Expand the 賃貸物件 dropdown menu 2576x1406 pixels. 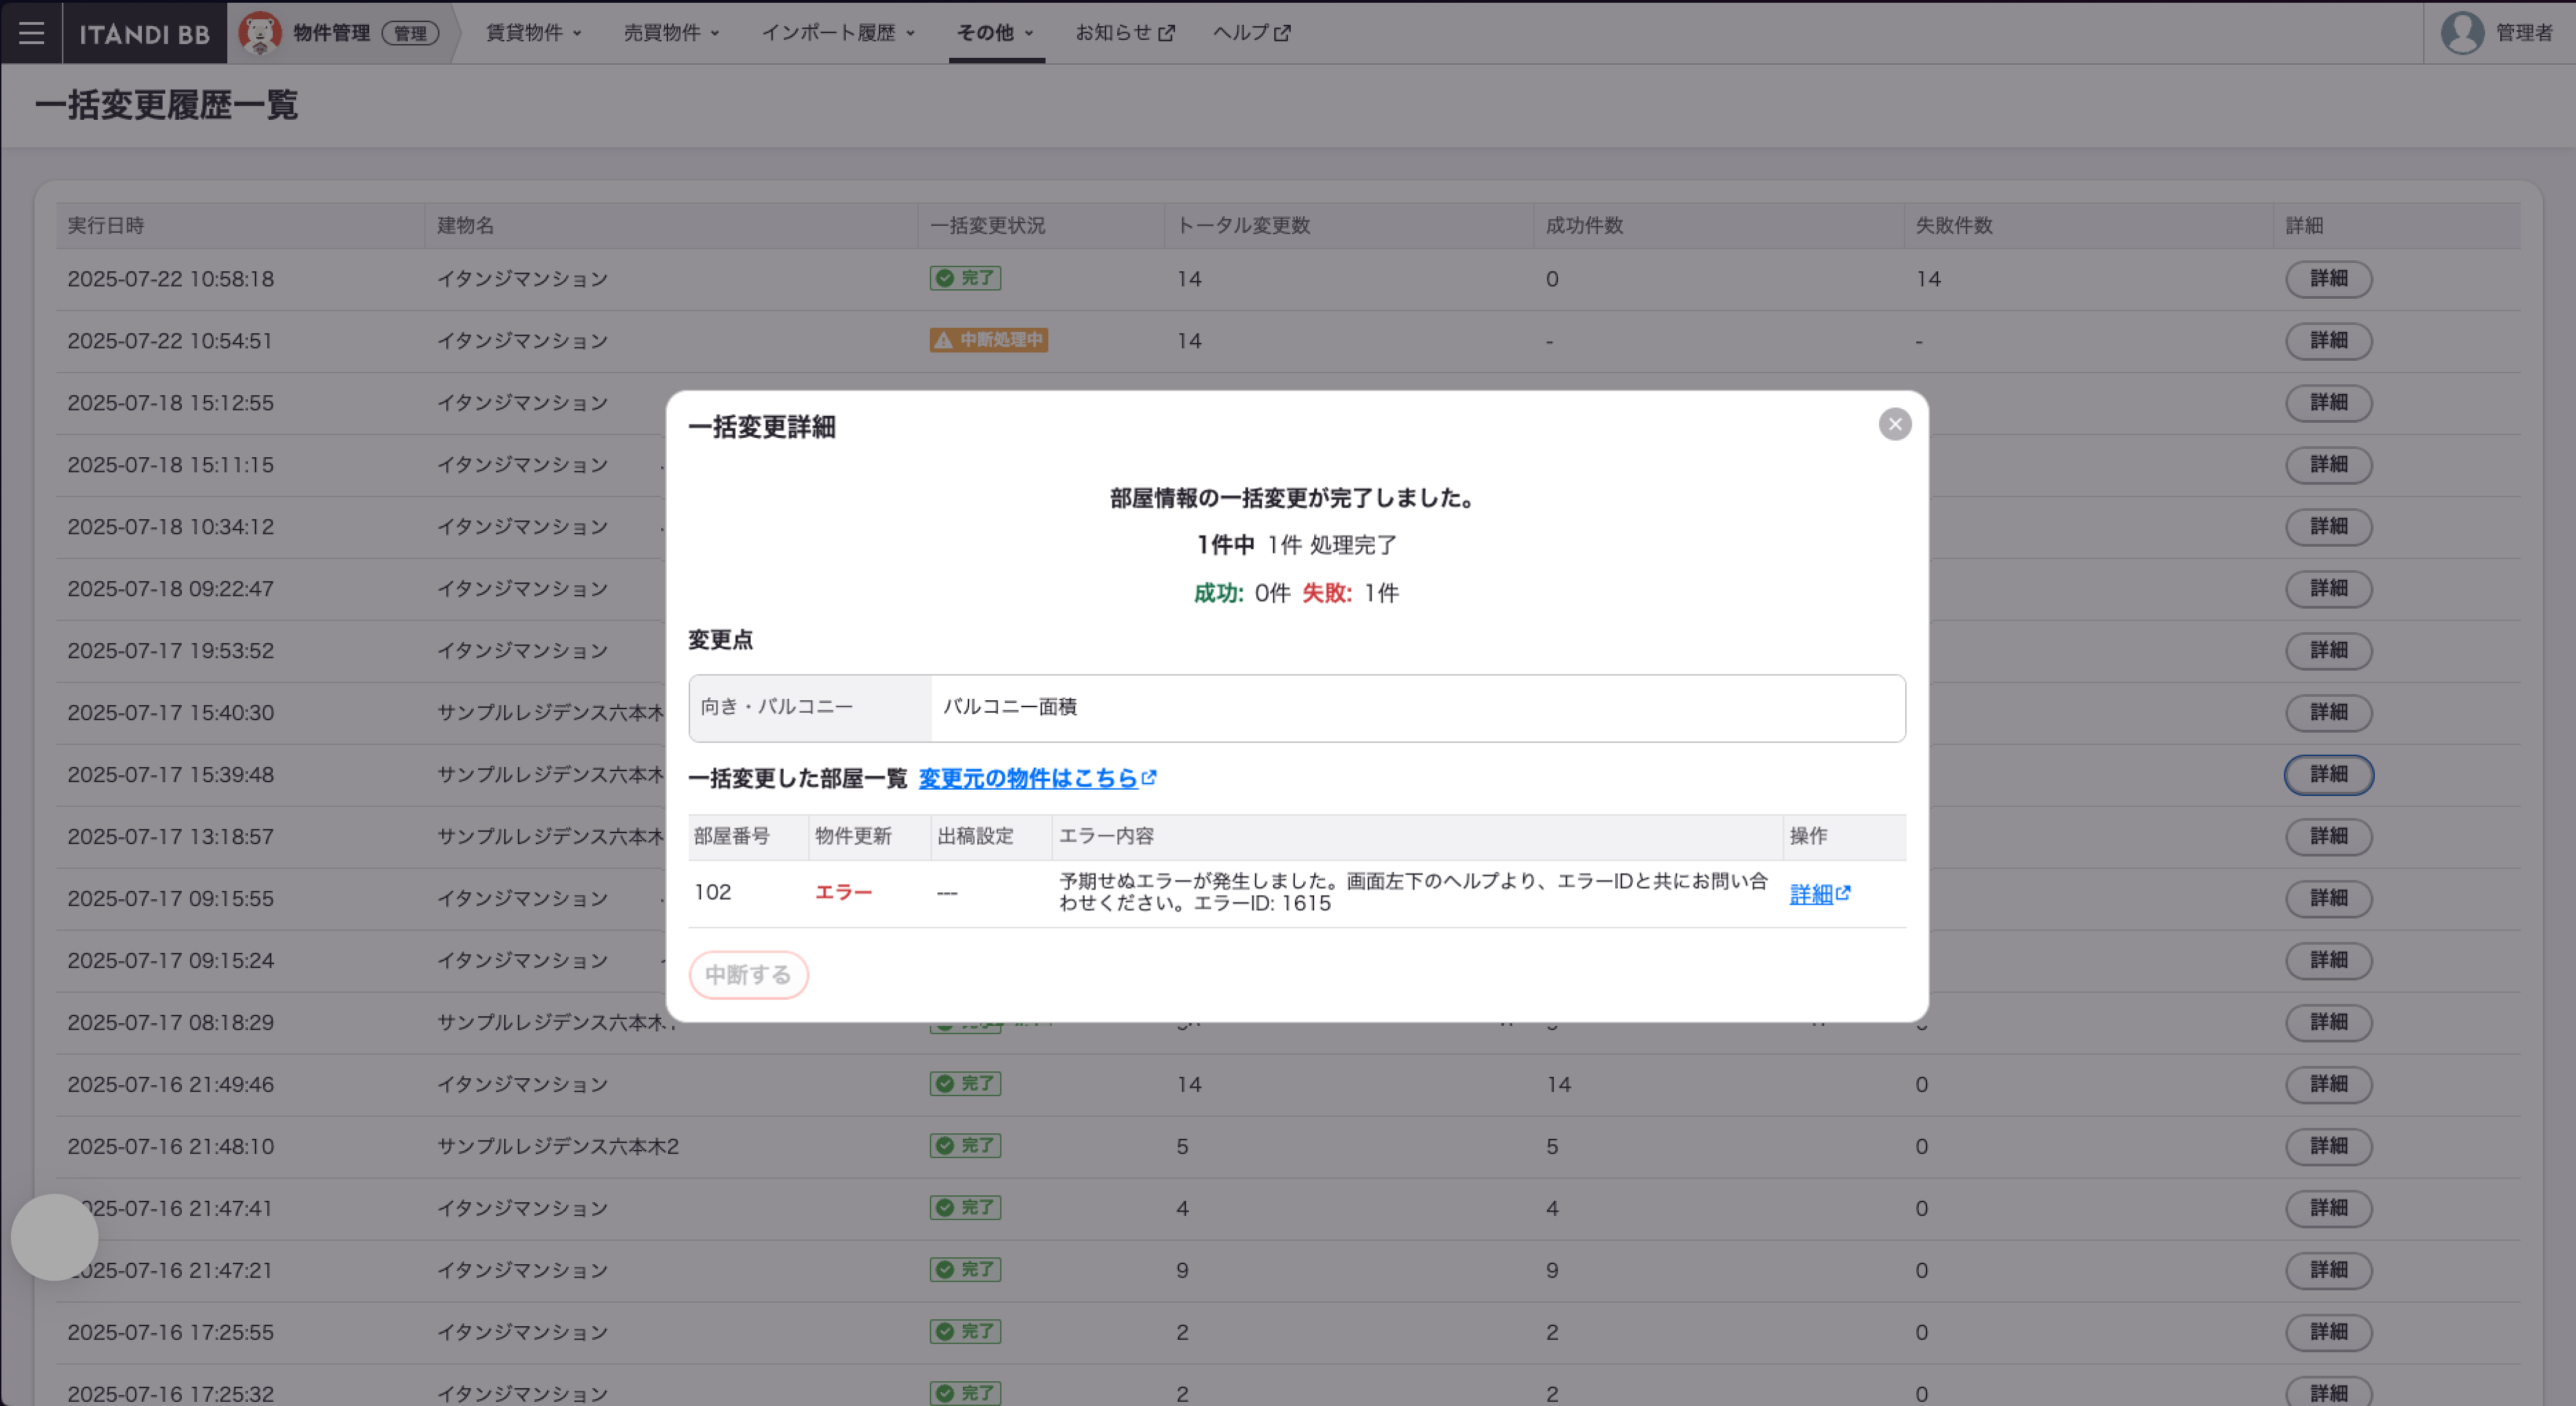pos(533,33)
